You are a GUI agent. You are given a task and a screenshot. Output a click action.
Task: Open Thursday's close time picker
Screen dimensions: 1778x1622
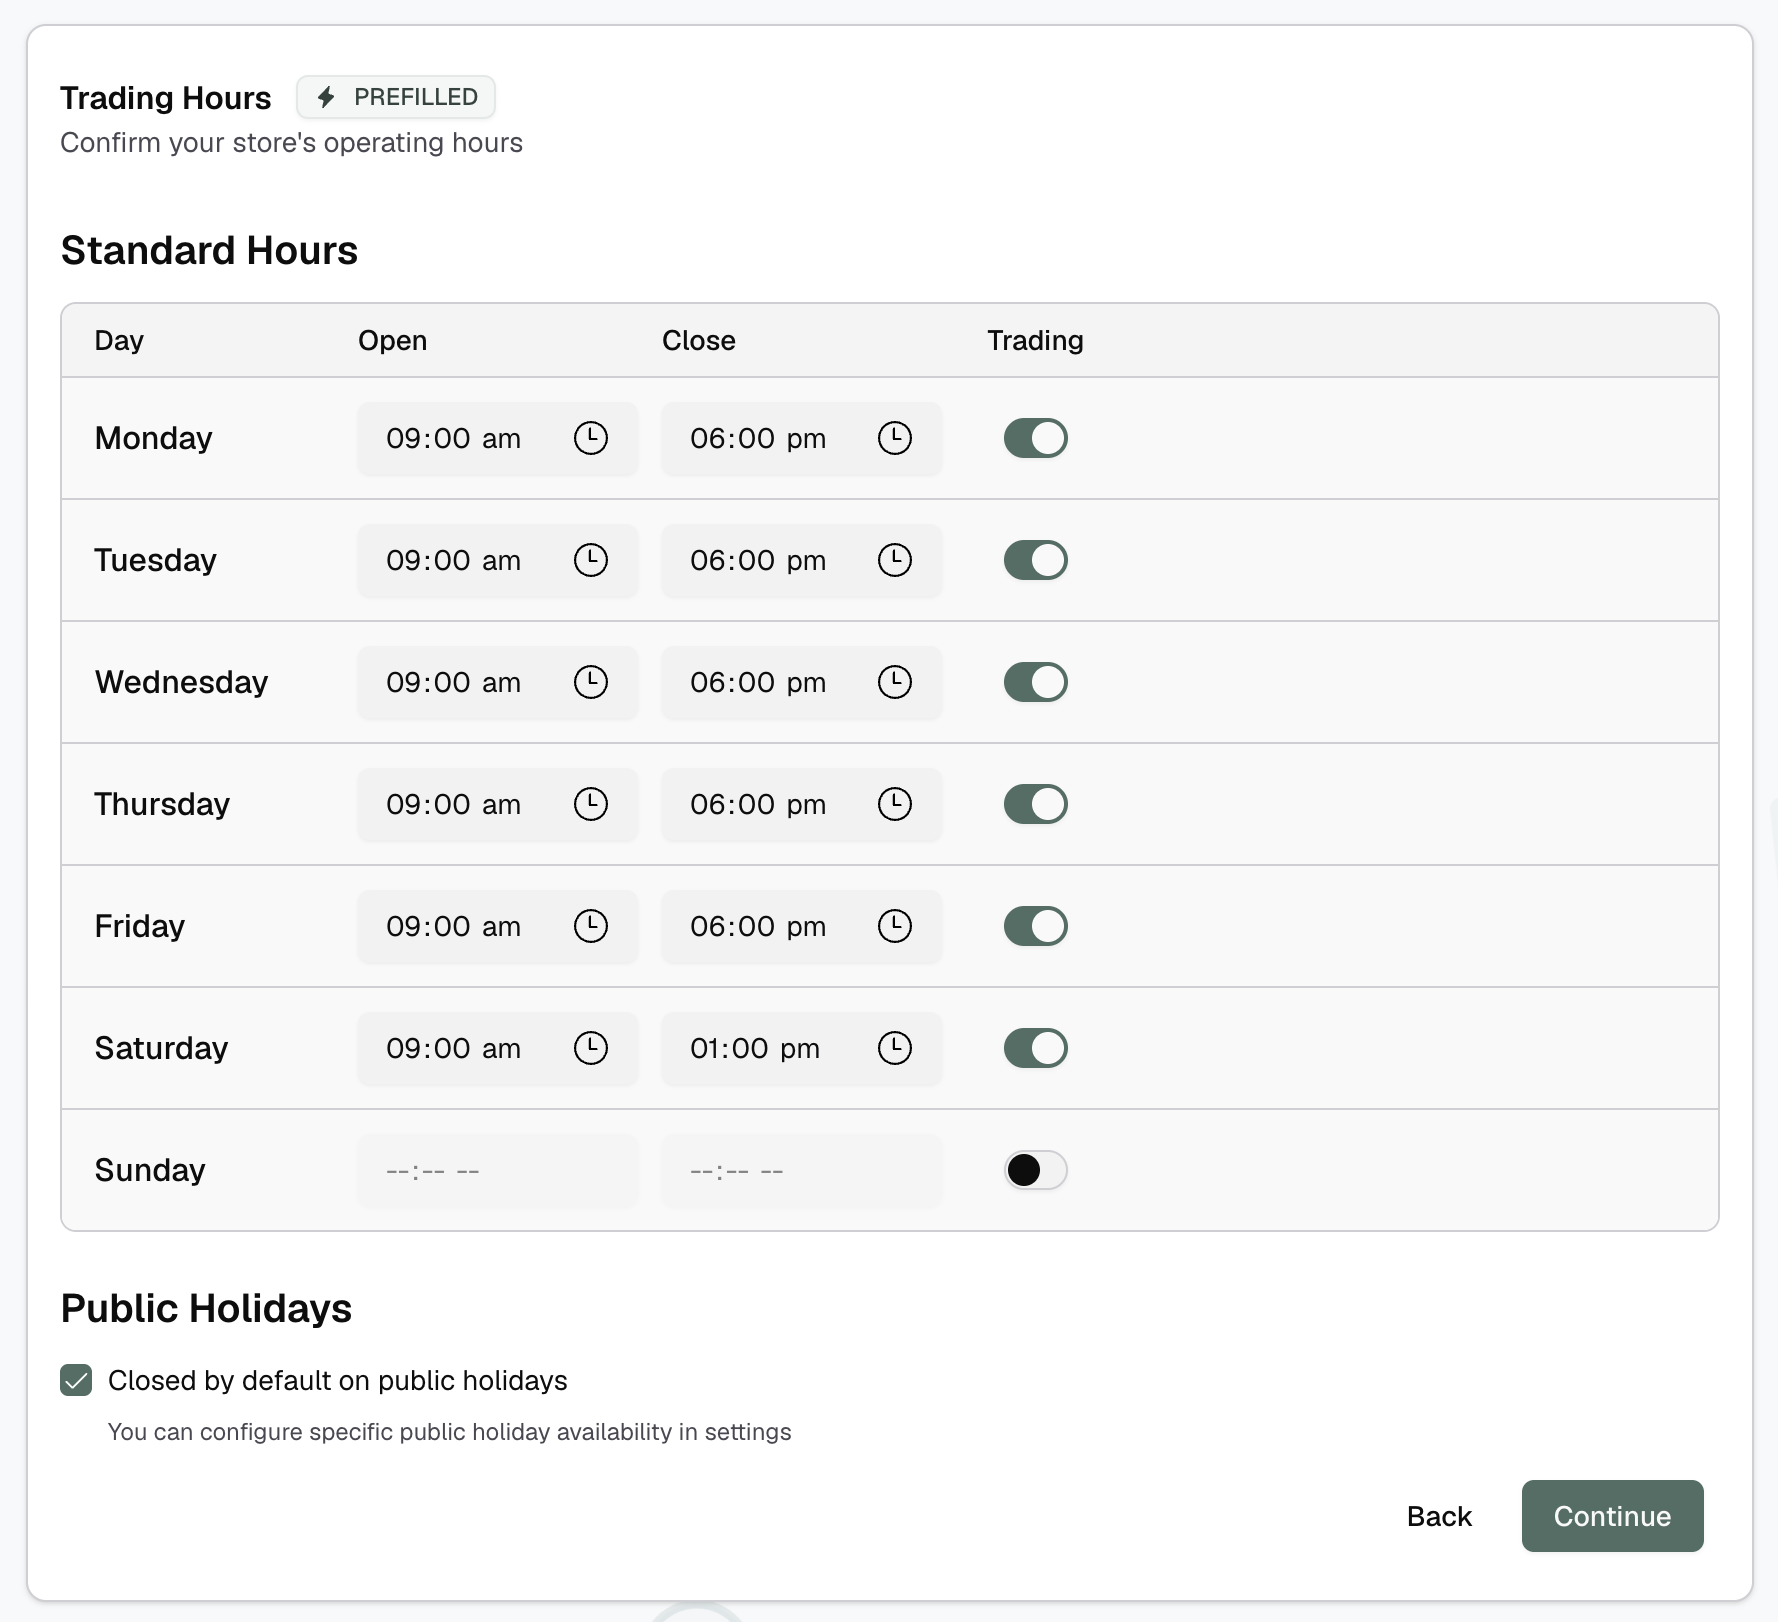pos(895,804)
